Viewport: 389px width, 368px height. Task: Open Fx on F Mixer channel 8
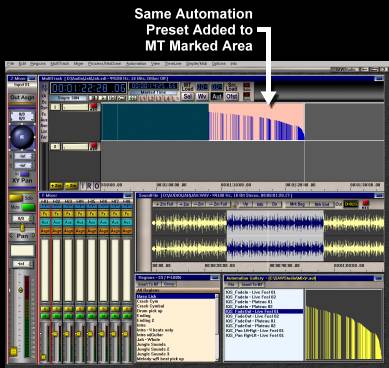point(127,214)
